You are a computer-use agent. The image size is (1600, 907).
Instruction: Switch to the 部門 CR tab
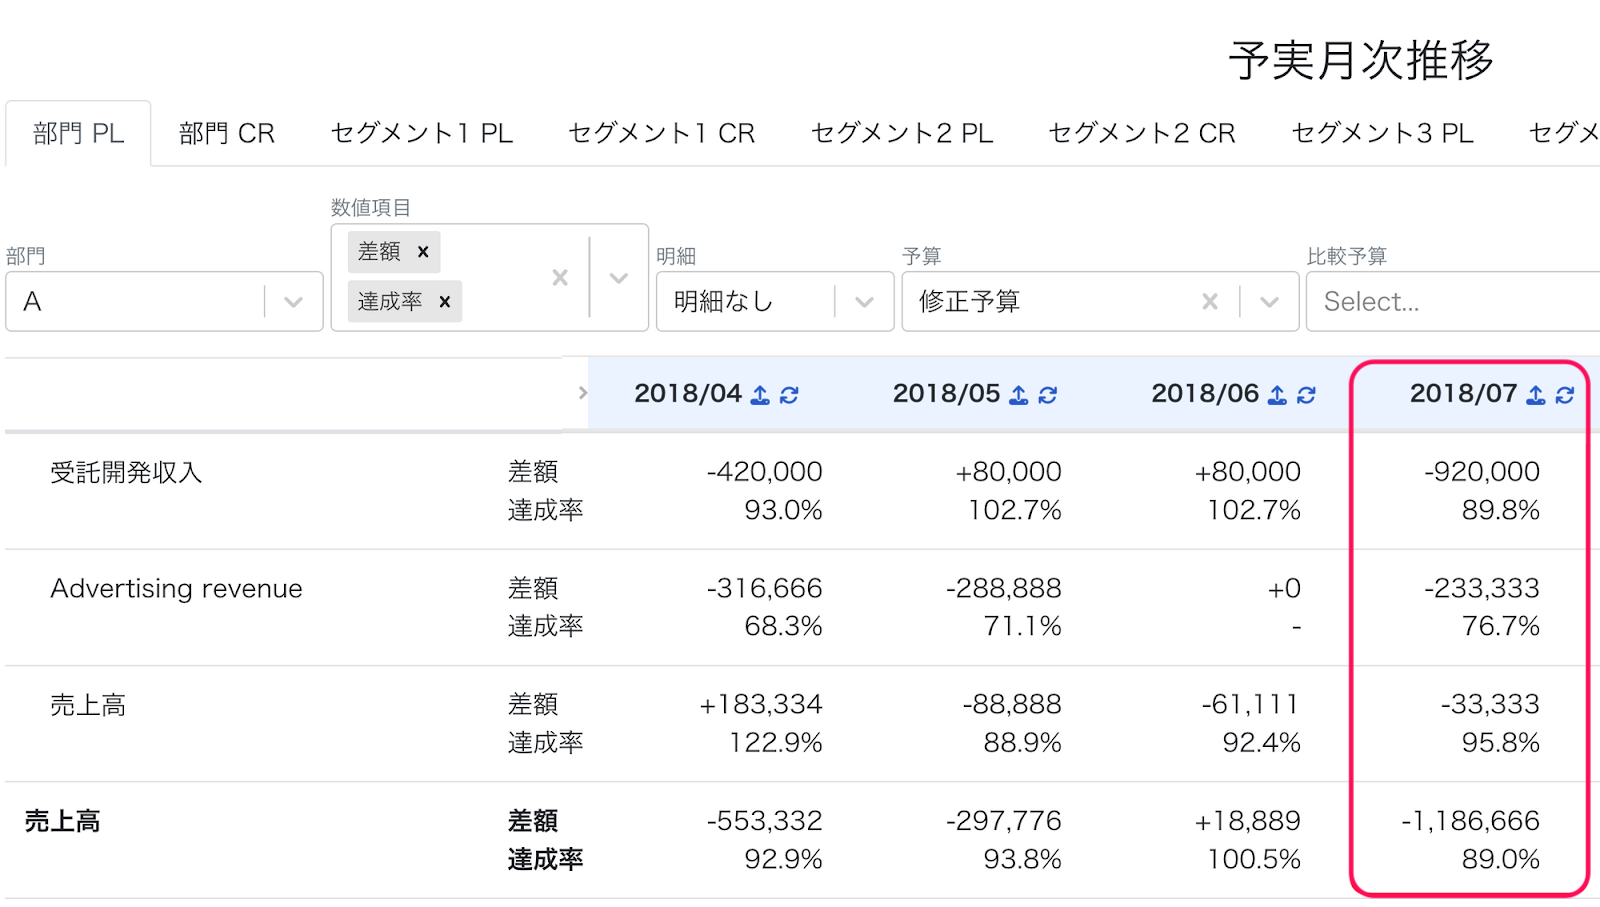tap(227, 133)
